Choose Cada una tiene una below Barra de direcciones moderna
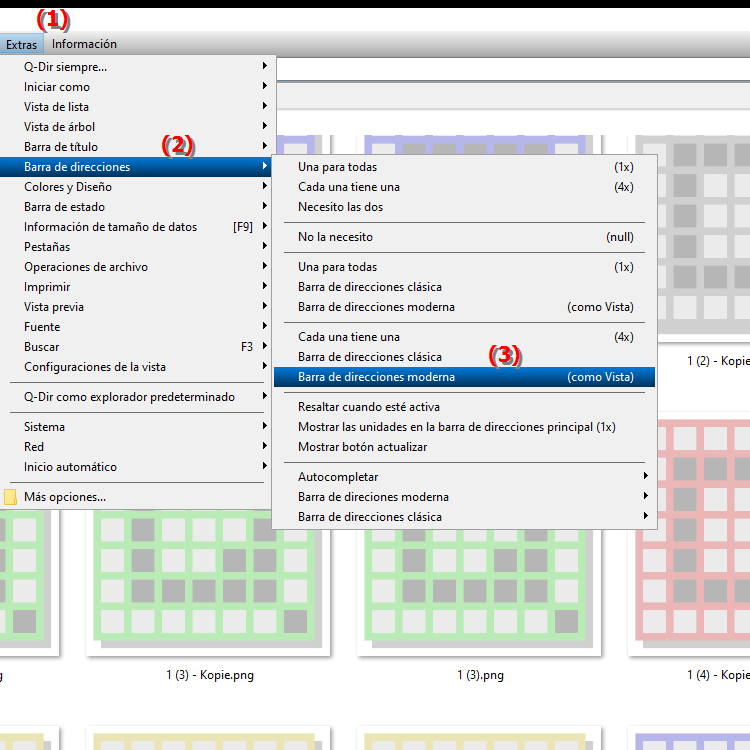This screenshot has height=750, width=750. click(x=464, y=337)
